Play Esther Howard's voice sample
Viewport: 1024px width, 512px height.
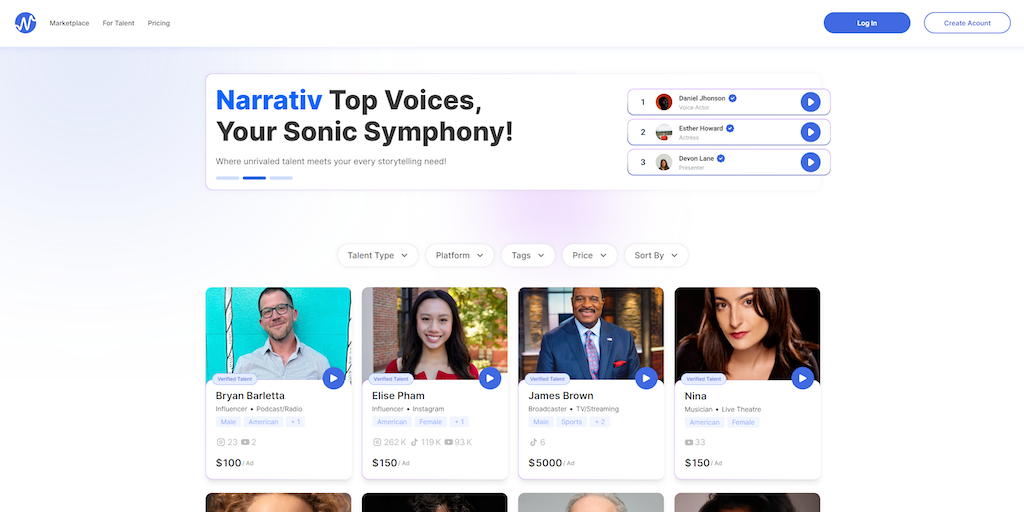coord(810,132)
